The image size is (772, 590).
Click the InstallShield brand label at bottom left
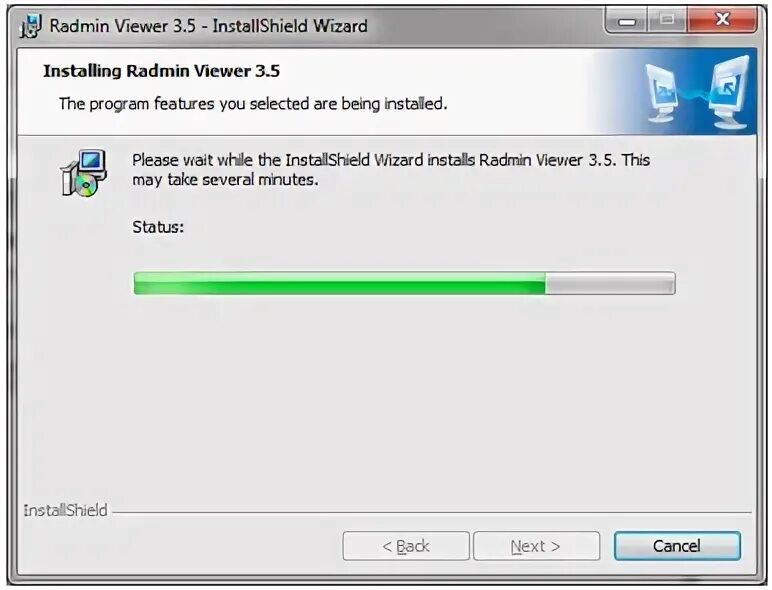[x=65, y=510]
